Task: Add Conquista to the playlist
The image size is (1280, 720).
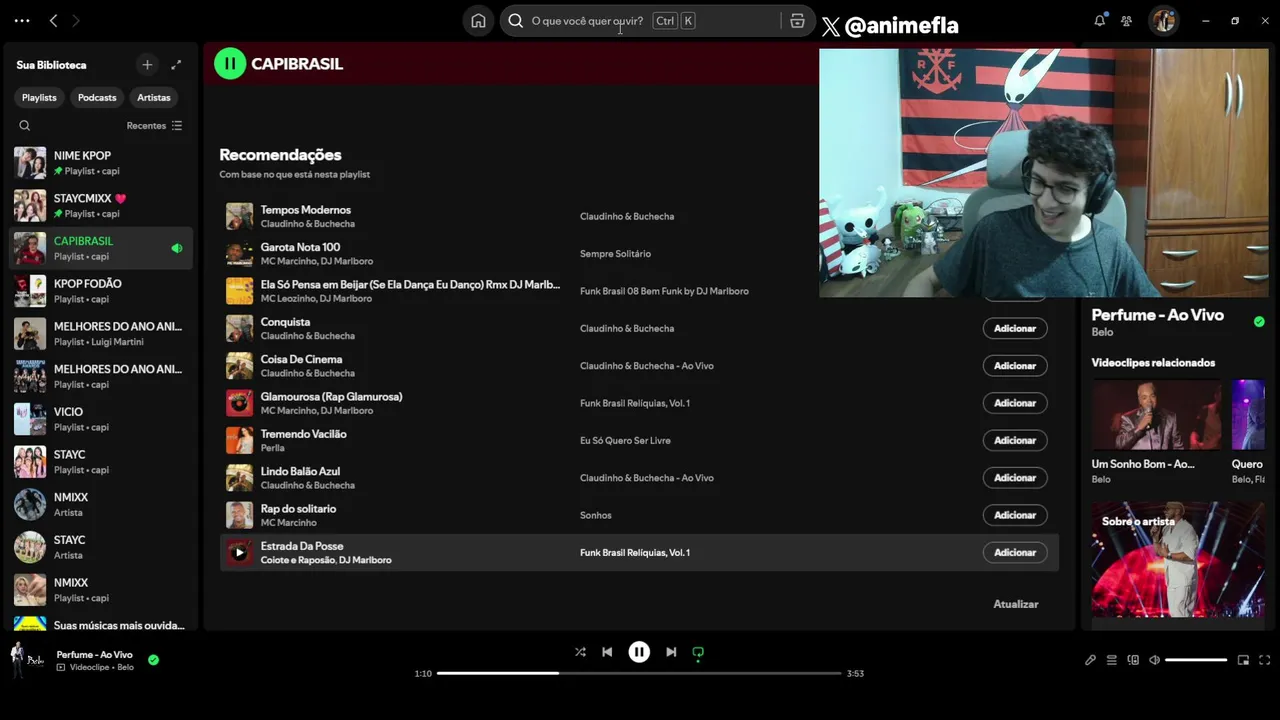Action: (1015, 328)
